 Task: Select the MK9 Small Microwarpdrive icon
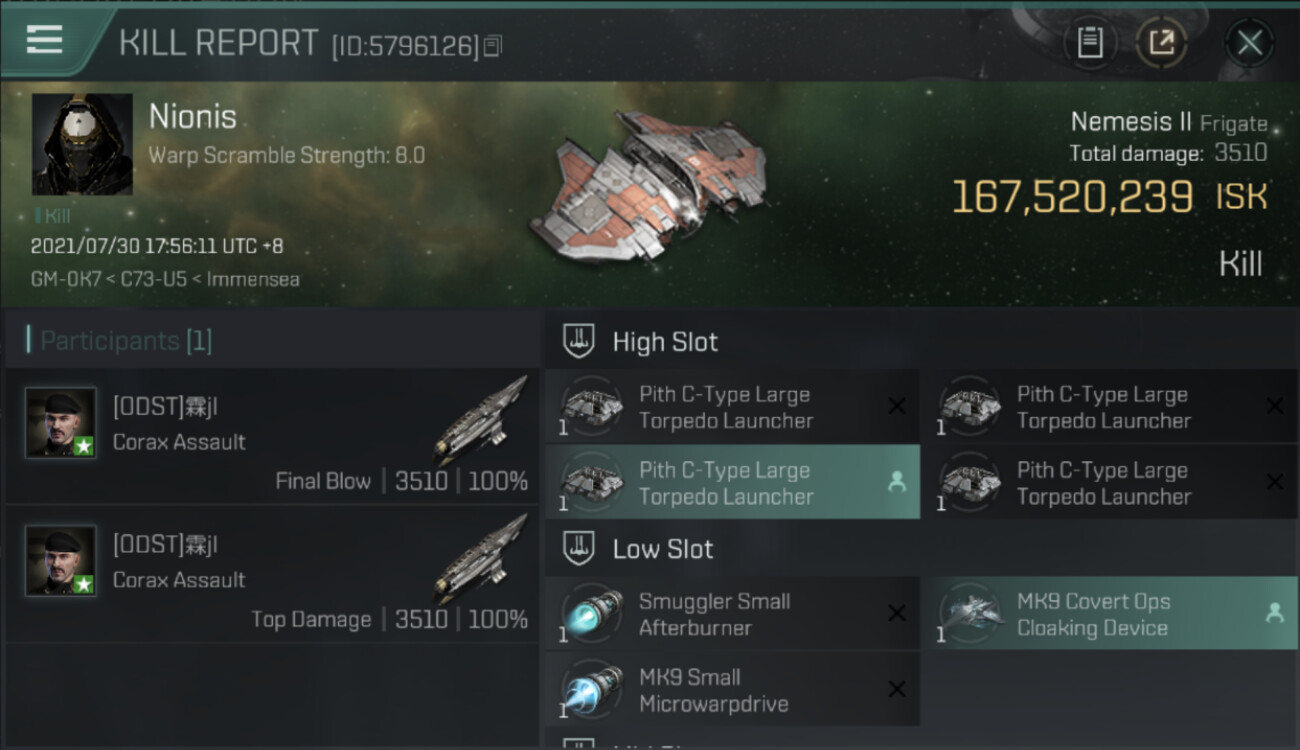[x=591, y=689]
